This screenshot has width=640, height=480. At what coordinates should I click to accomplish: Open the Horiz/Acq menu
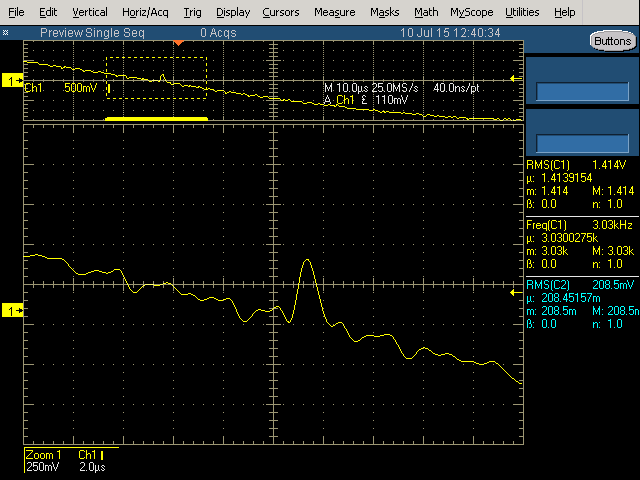tap(145, 13)
